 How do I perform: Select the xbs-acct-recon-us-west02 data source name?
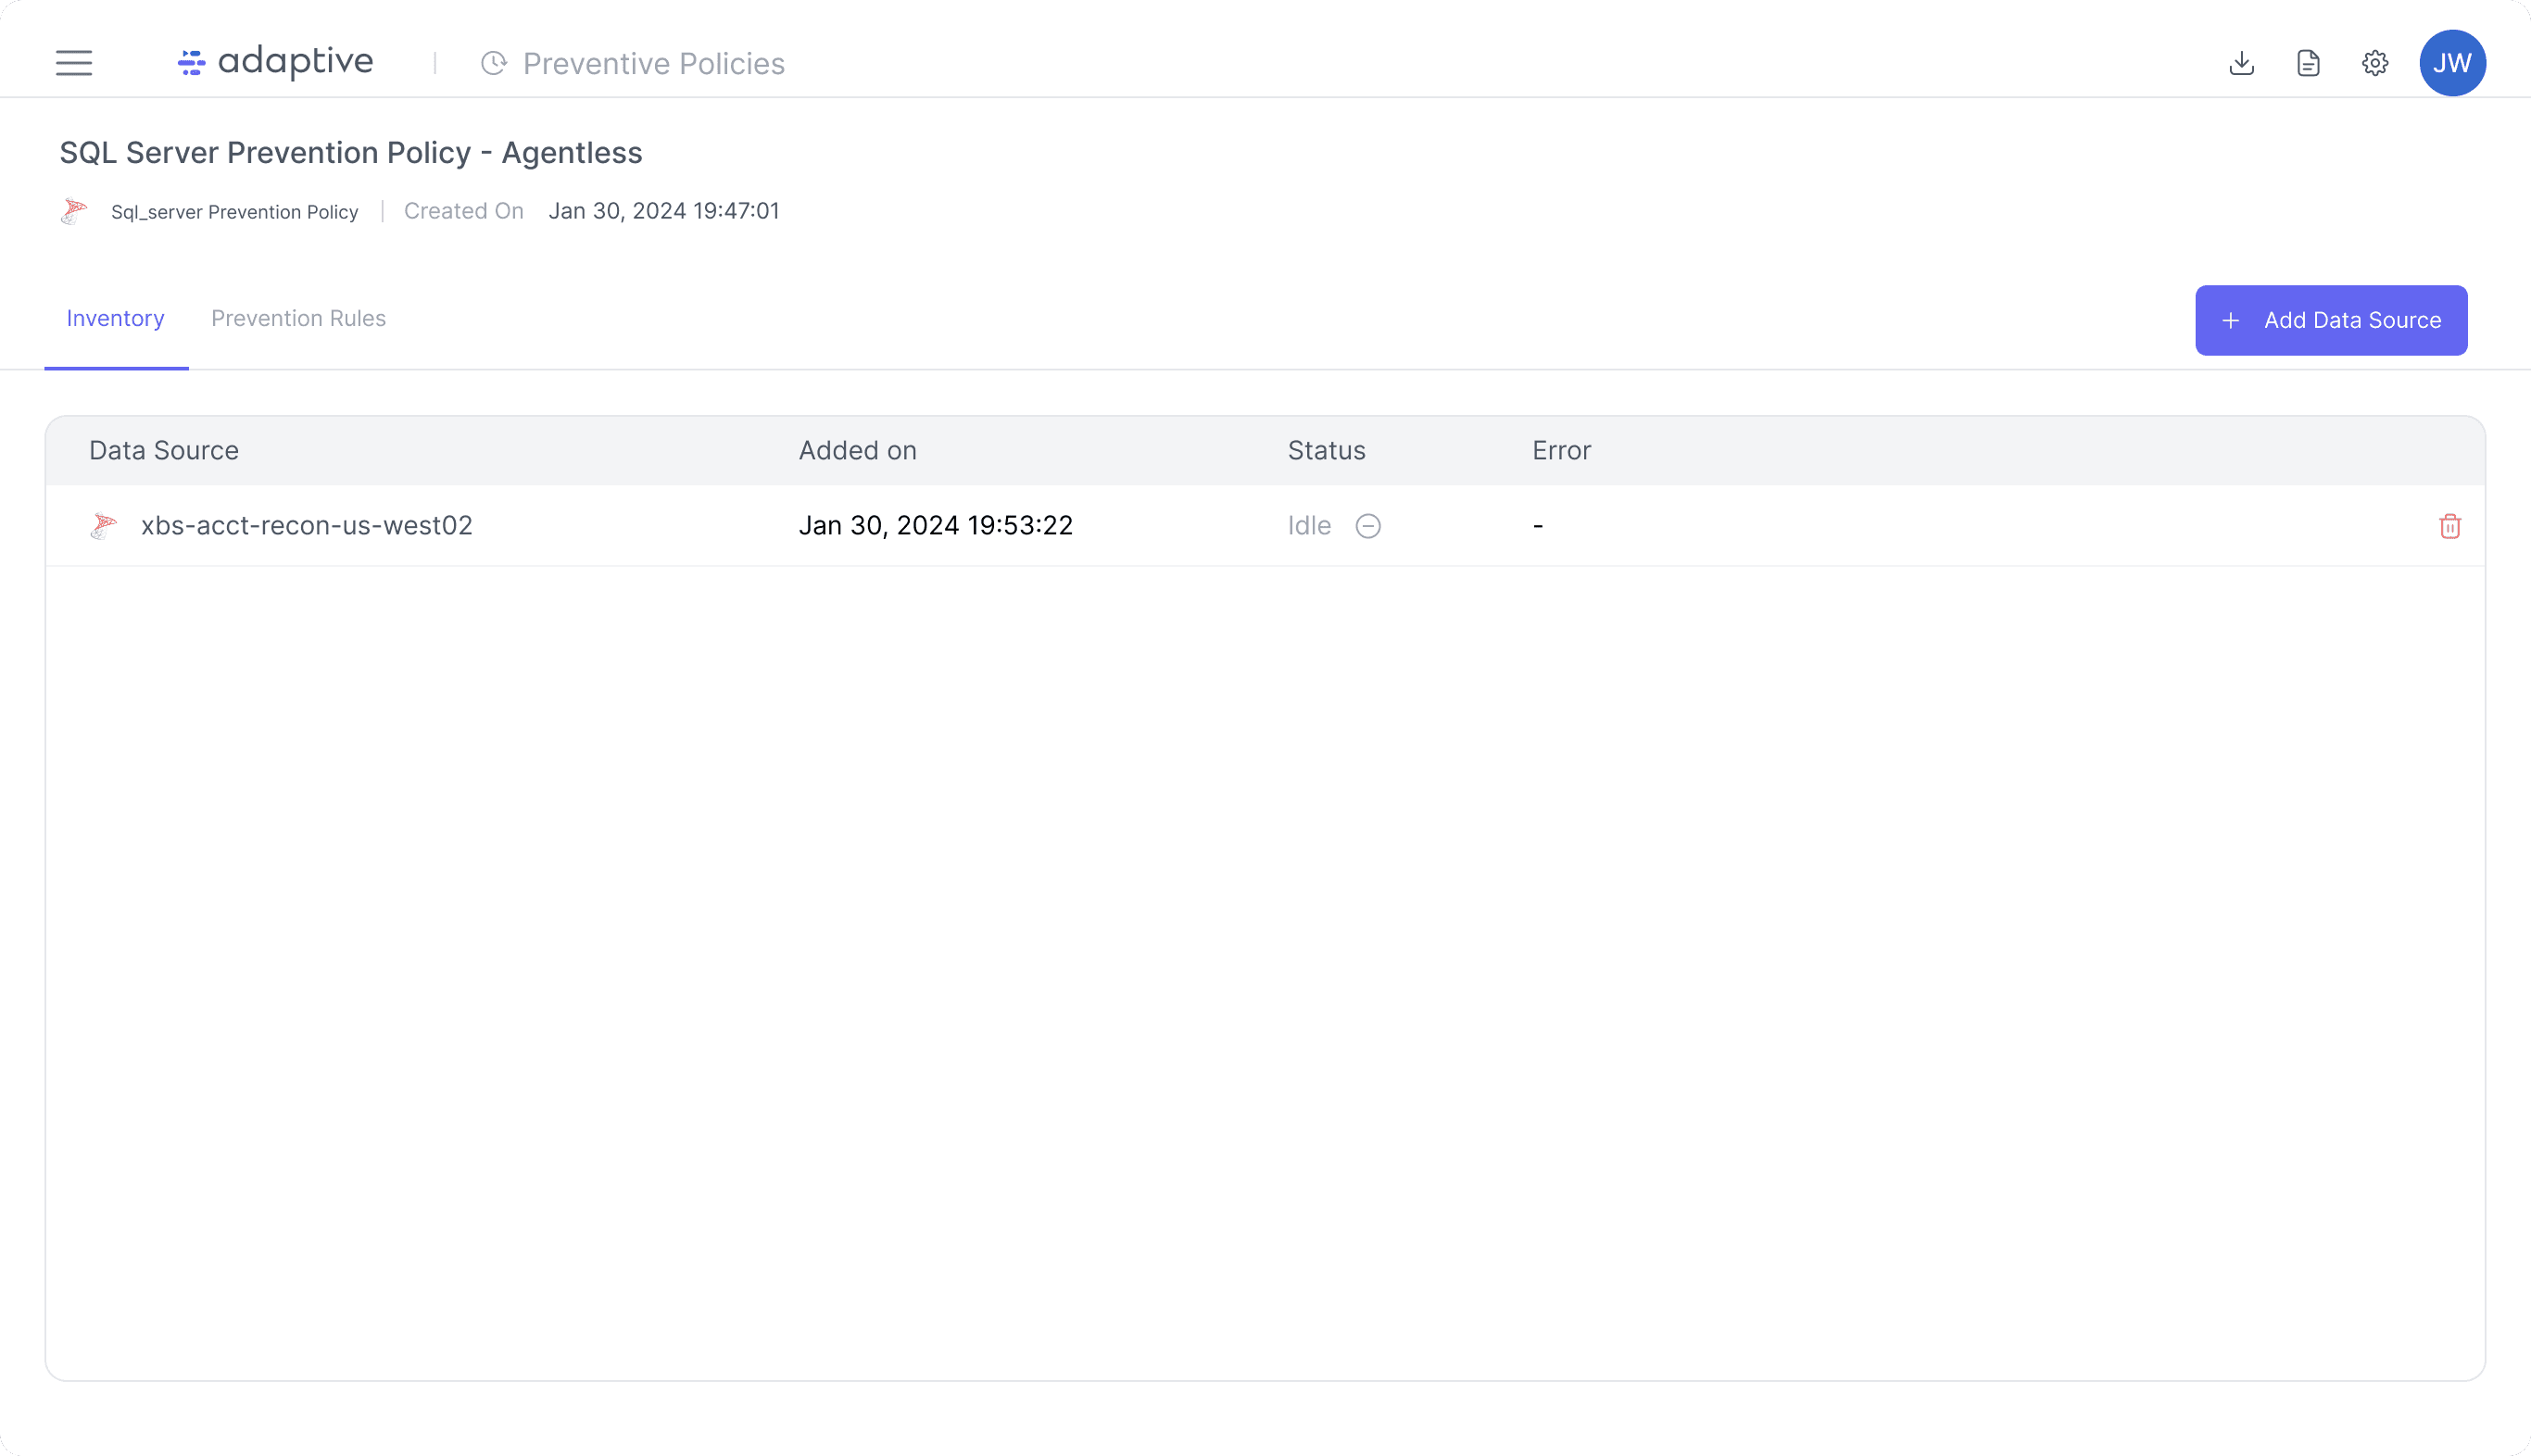tap(306, 526)
